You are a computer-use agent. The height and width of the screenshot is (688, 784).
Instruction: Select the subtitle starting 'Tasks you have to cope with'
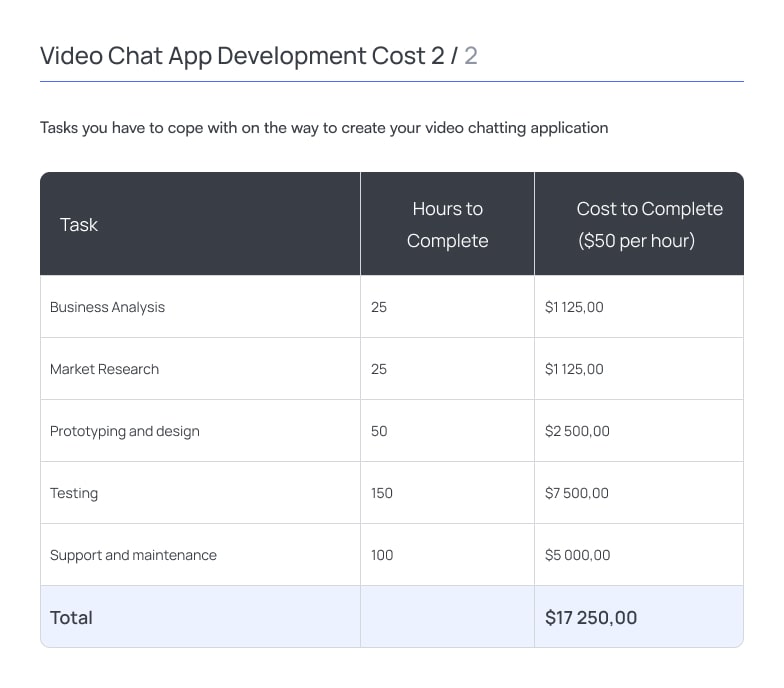pos(324,128)
